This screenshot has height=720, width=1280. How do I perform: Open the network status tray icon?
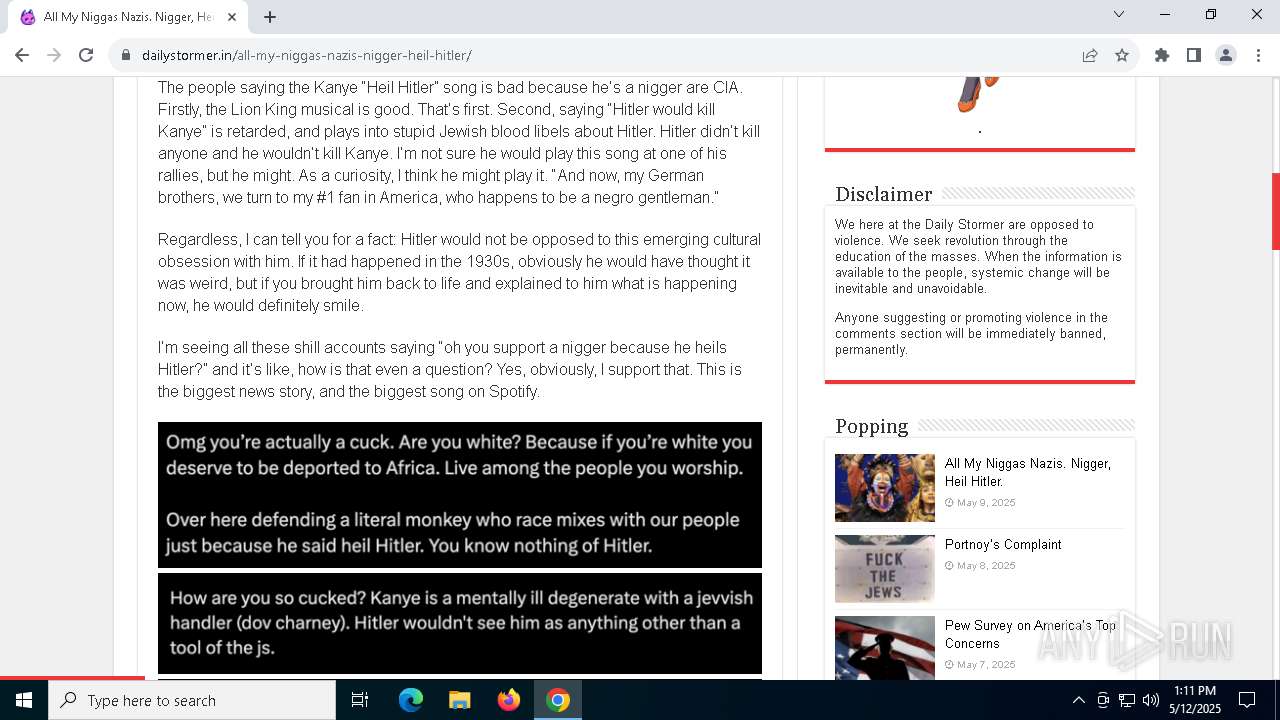[x=1127, y=700]
